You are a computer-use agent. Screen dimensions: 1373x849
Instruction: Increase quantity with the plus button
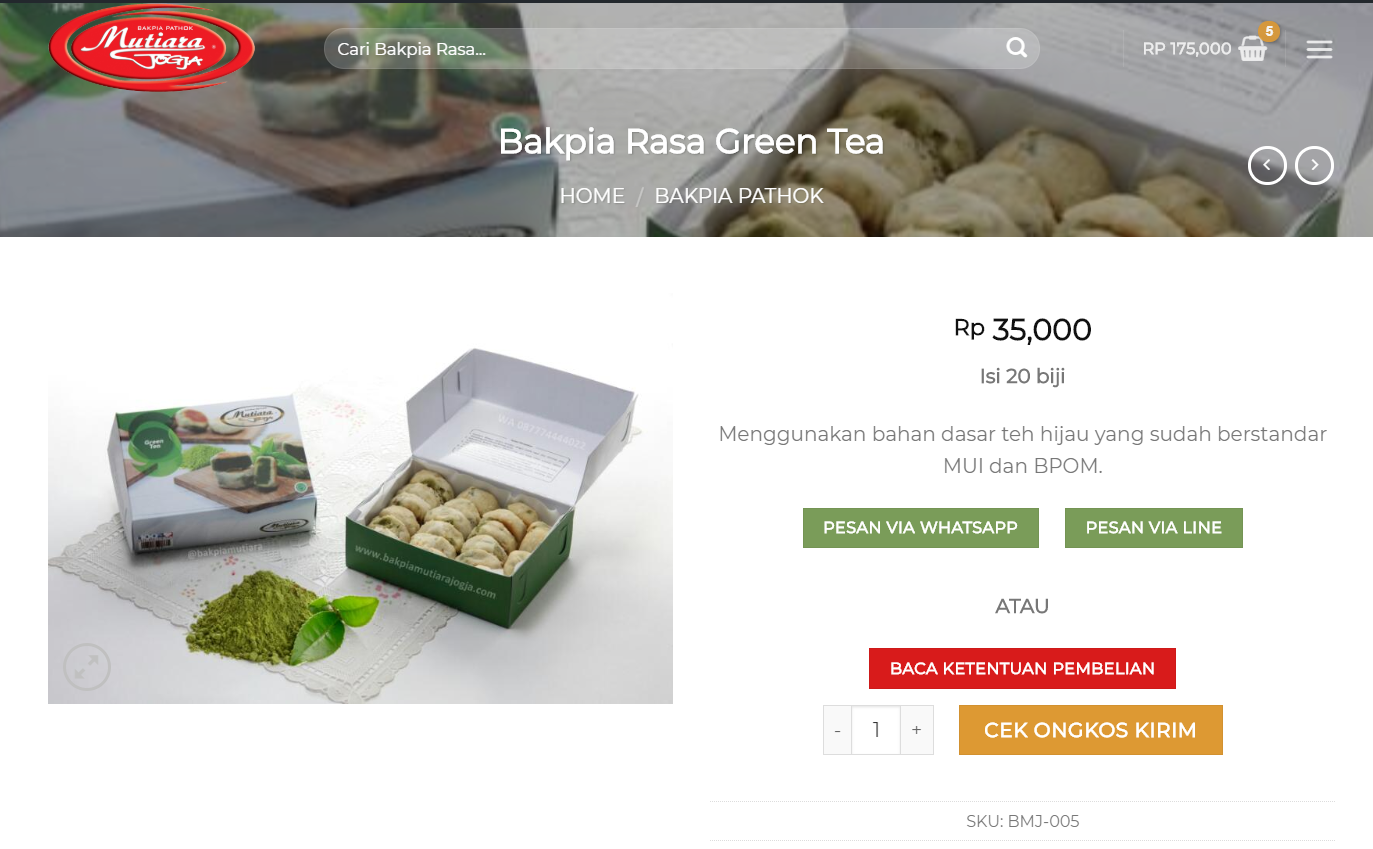click(x=916, y=730)
